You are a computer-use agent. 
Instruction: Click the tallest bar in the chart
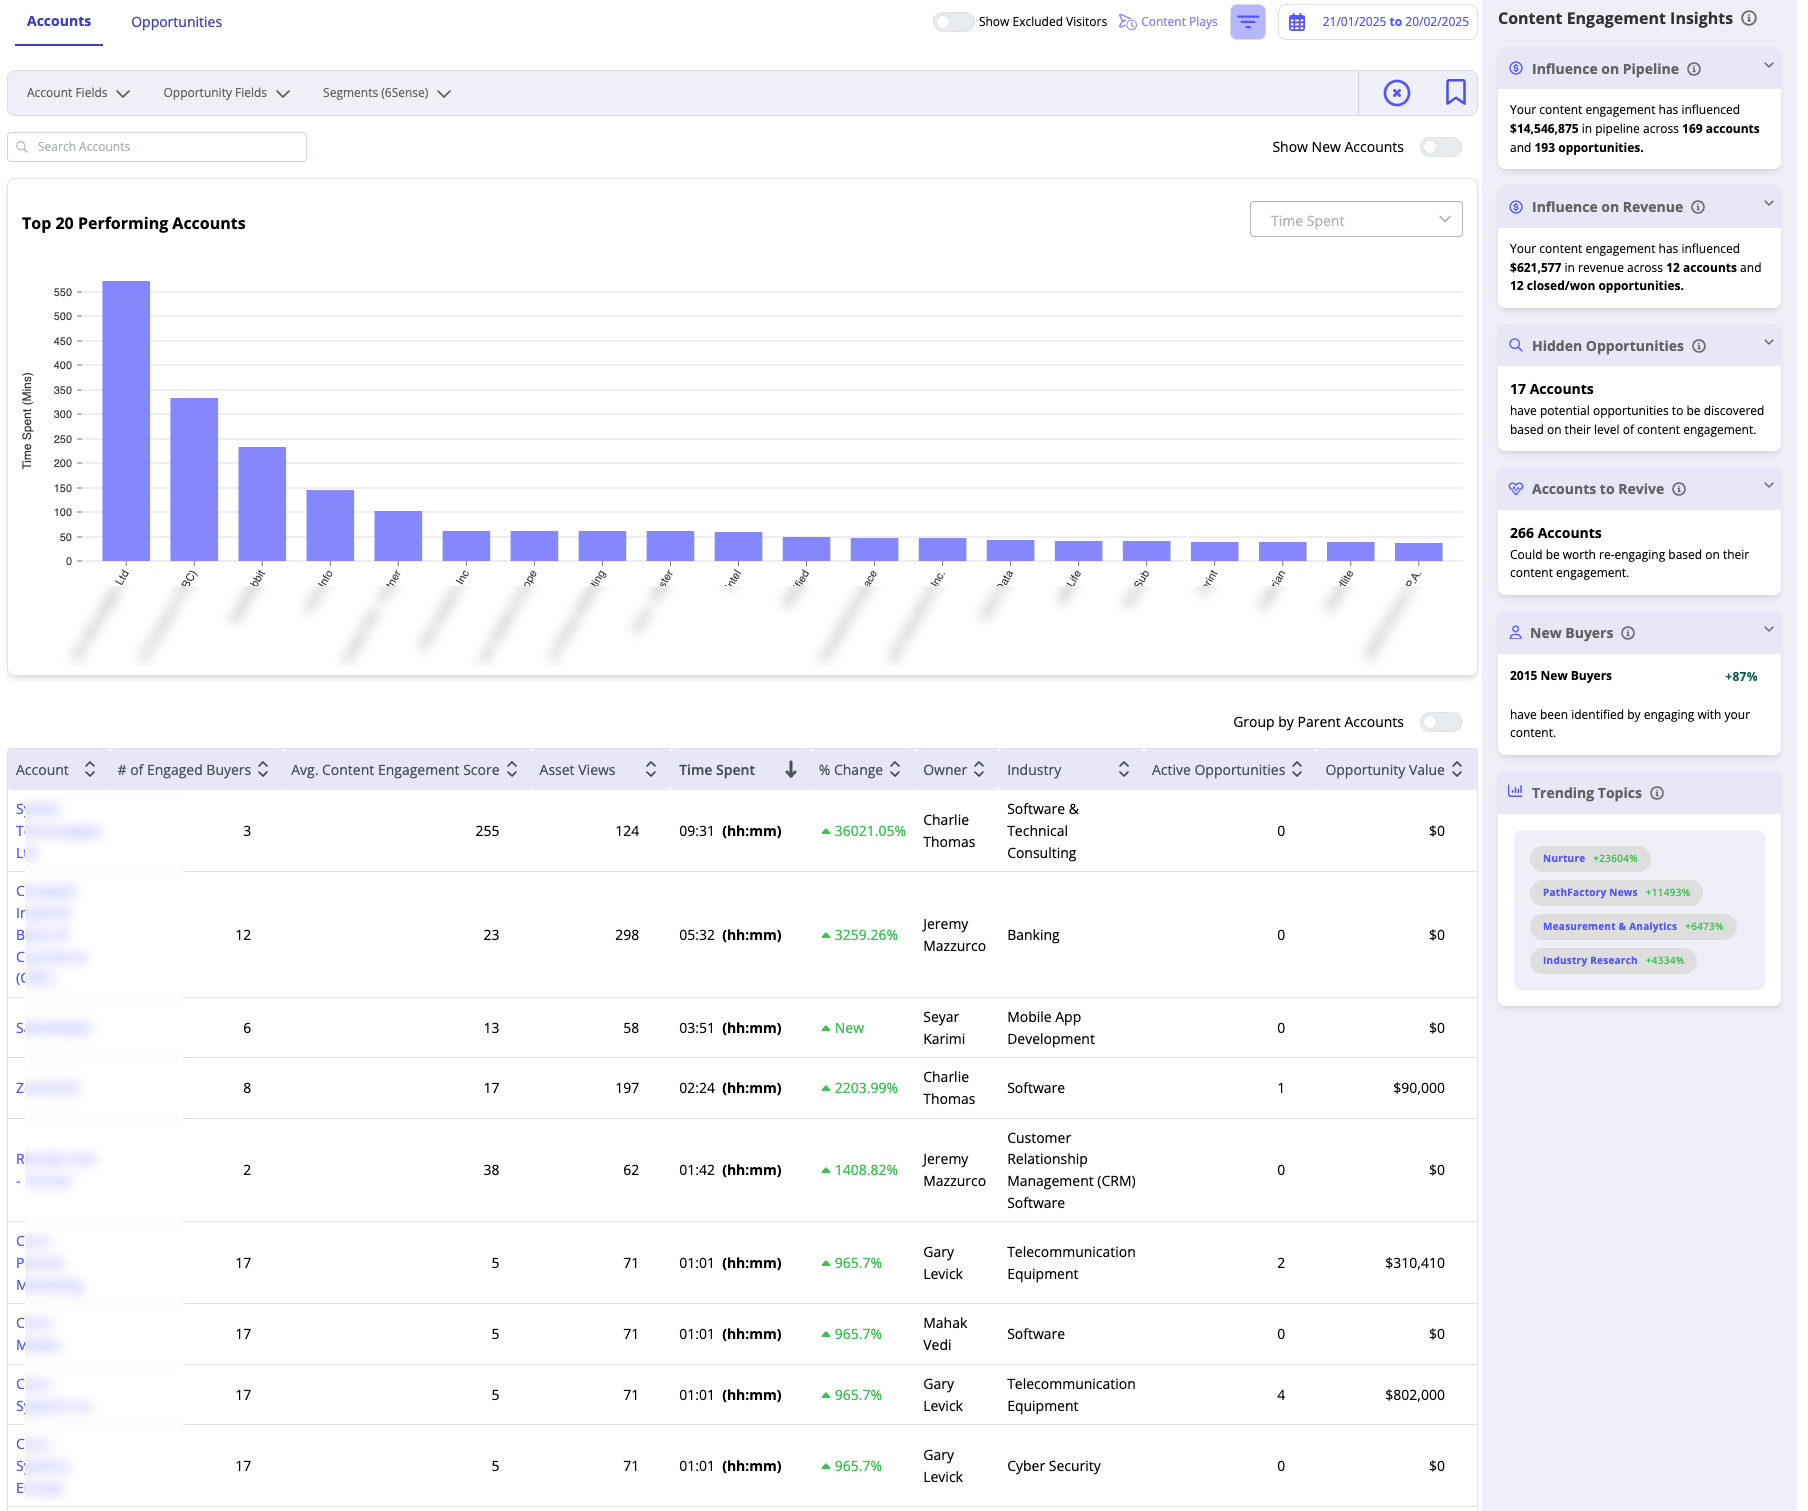coord(126,420)
